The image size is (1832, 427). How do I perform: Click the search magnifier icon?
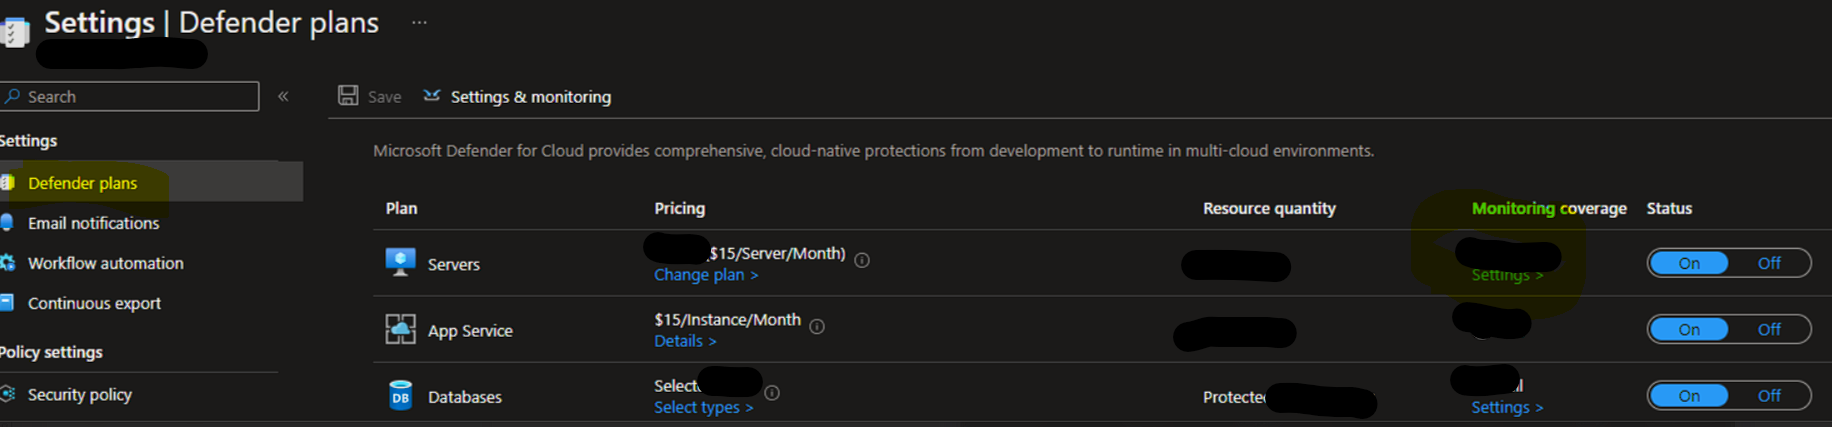point(13,96)
